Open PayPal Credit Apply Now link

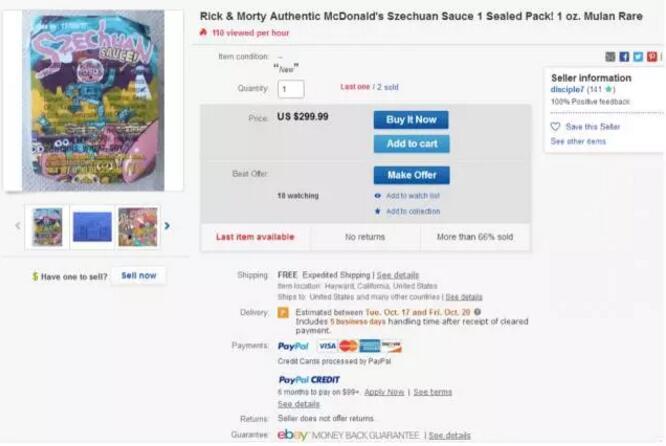coord(385,392)
